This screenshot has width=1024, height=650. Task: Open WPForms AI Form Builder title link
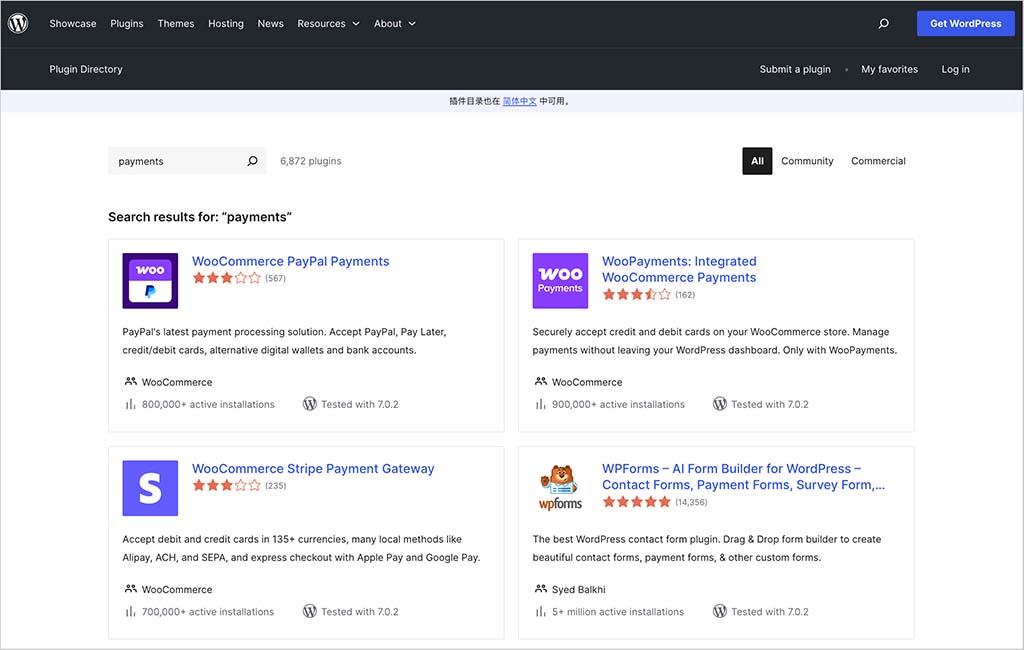tap(743, 477)
